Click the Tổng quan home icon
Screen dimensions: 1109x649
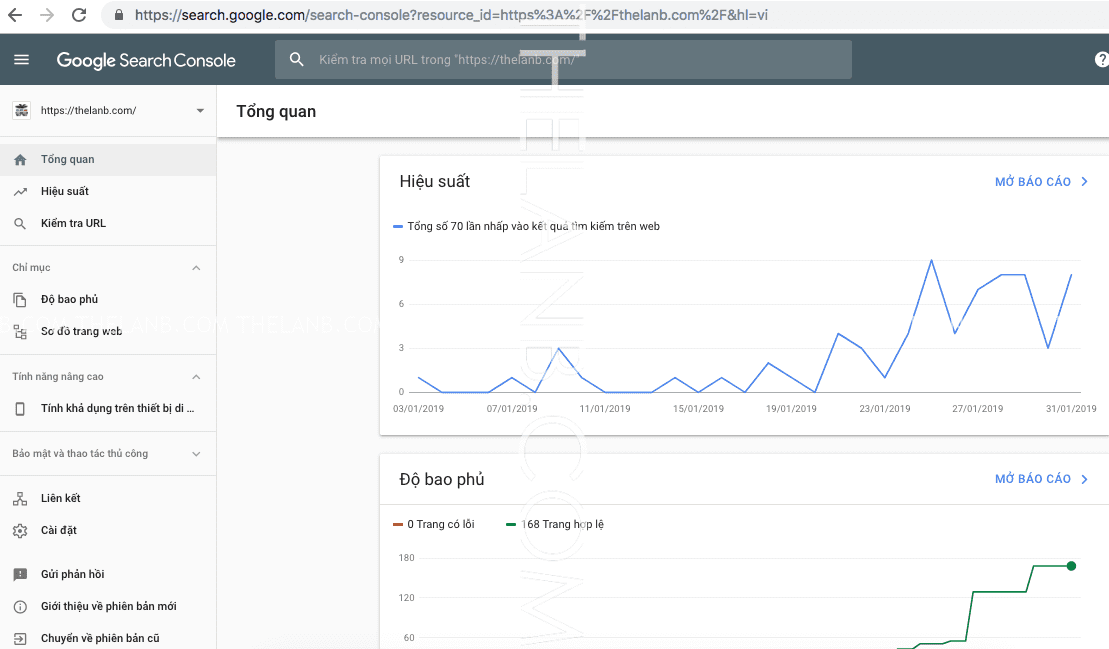click(x=20, y=160)
